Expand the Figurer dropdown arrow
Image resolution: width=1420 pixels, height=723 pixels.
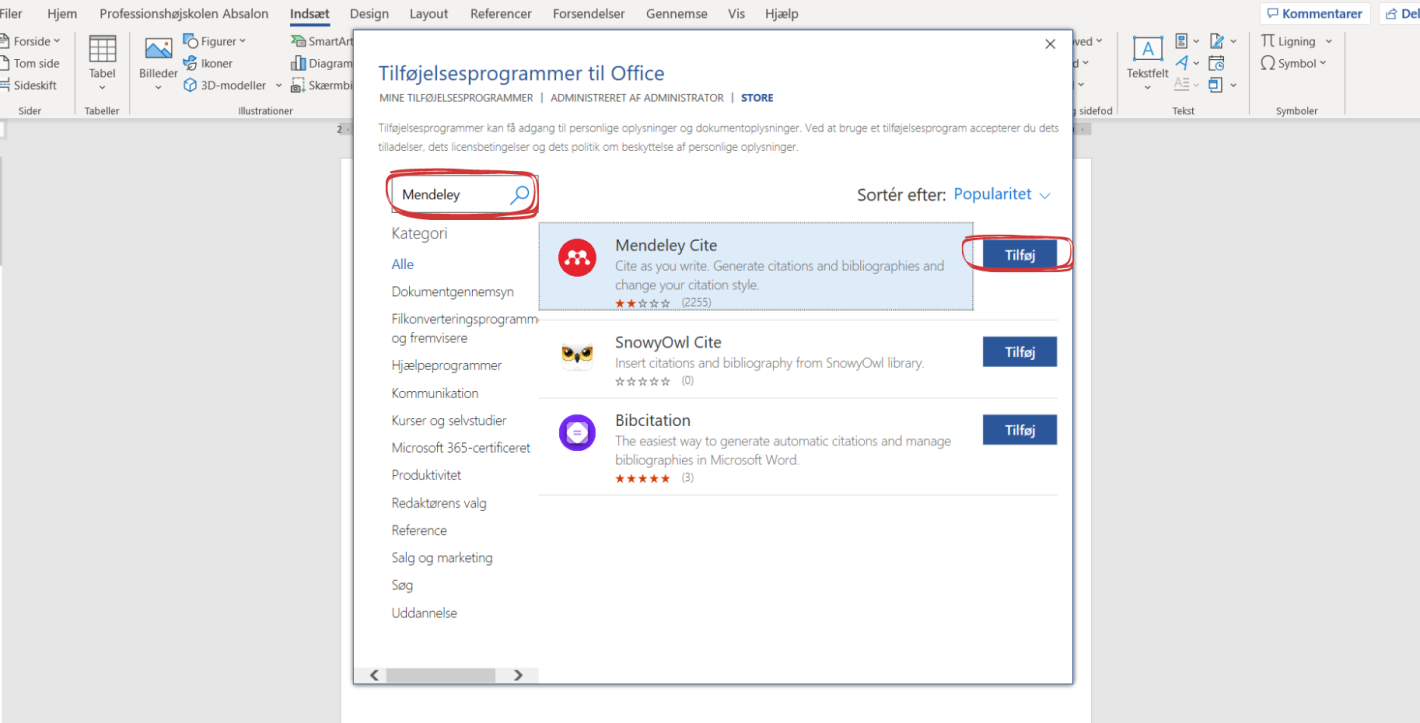[x=243, y=41]
